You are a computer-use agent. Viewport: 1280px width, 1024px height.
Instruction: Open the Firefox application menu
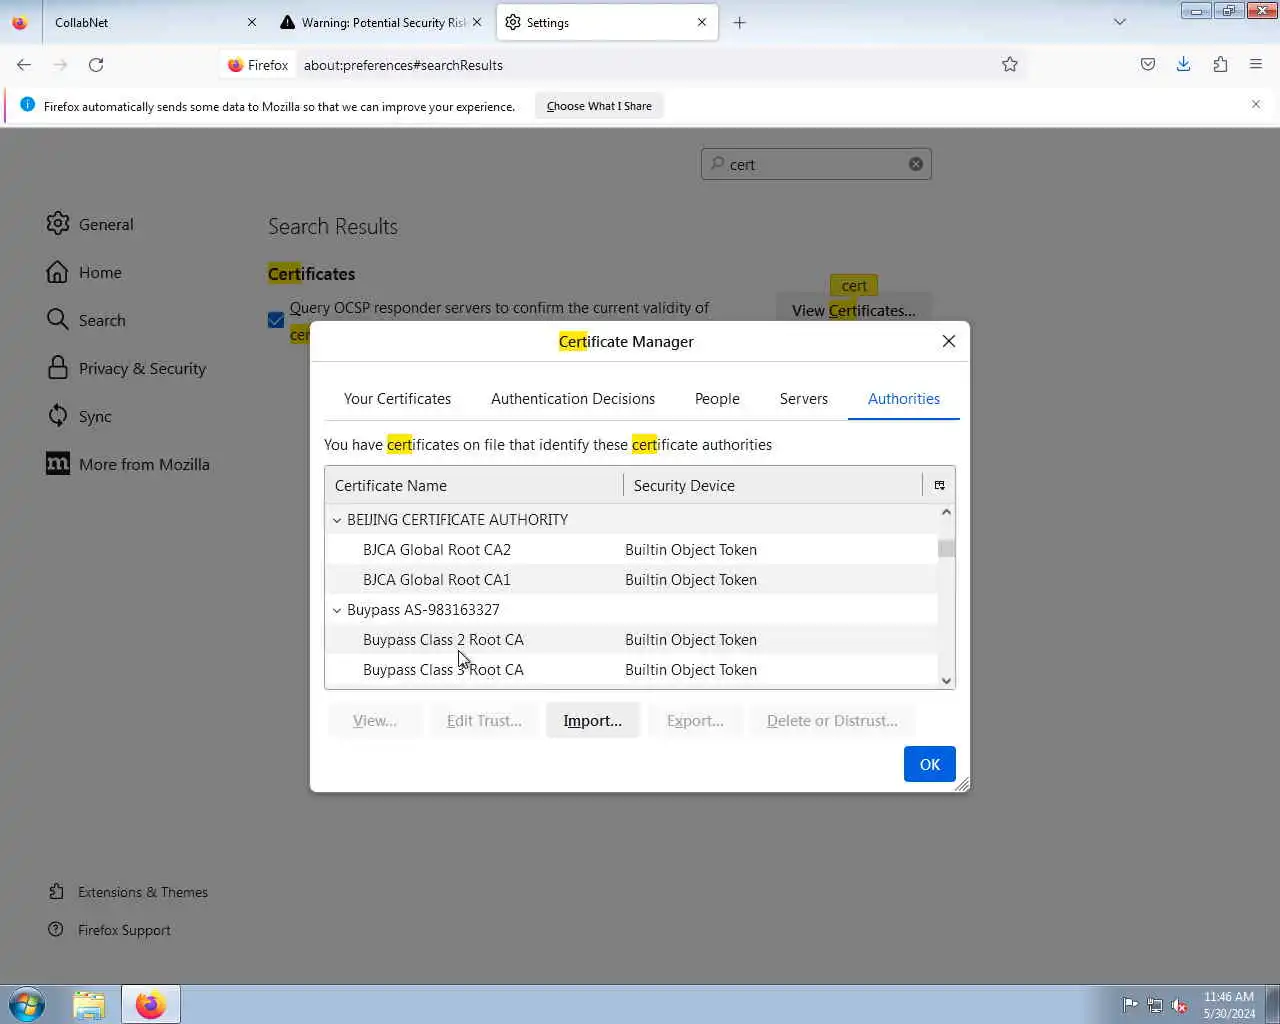[1256, 65]
